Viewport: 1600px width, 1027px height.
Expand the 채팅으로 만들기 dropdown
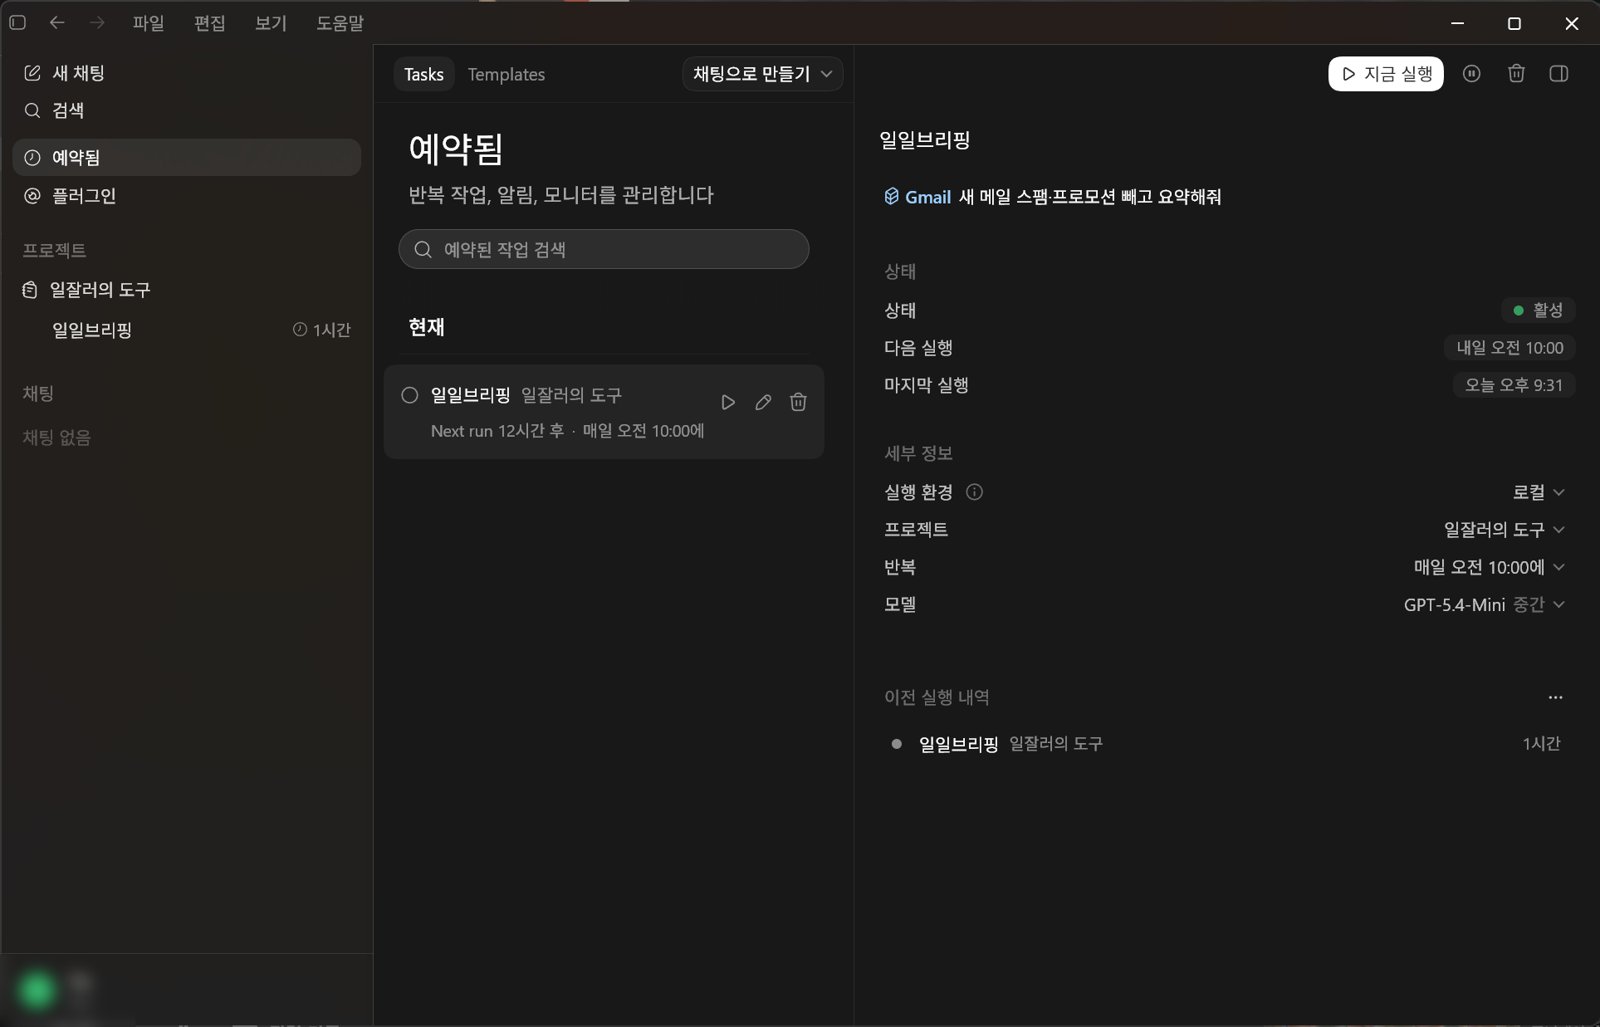click(763, 74)
